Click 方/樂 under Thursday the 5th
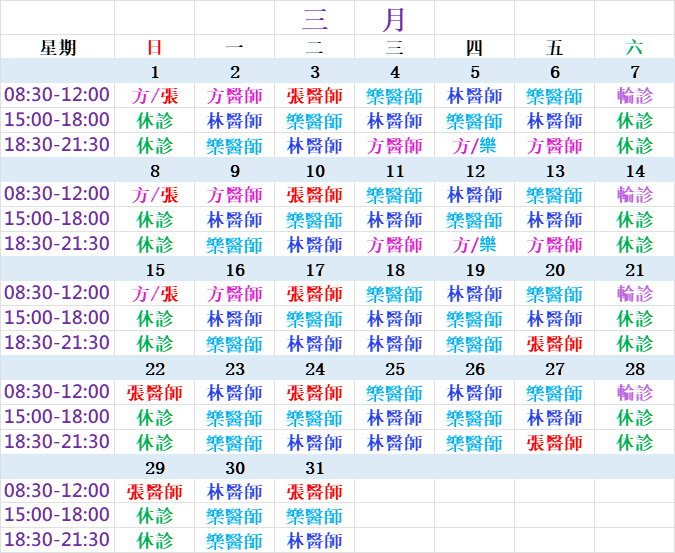 click(x=474, y=145)
